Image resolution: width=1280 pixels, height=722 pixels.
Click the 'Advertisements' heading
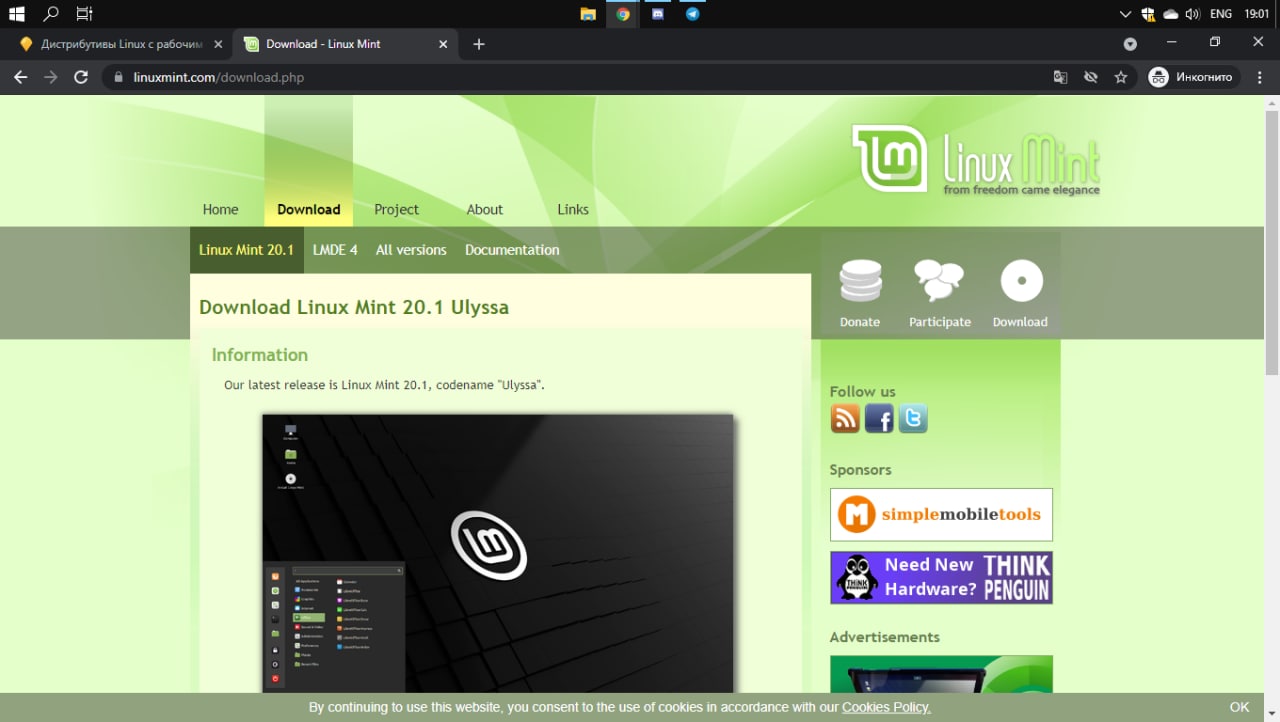pos(884,637)
